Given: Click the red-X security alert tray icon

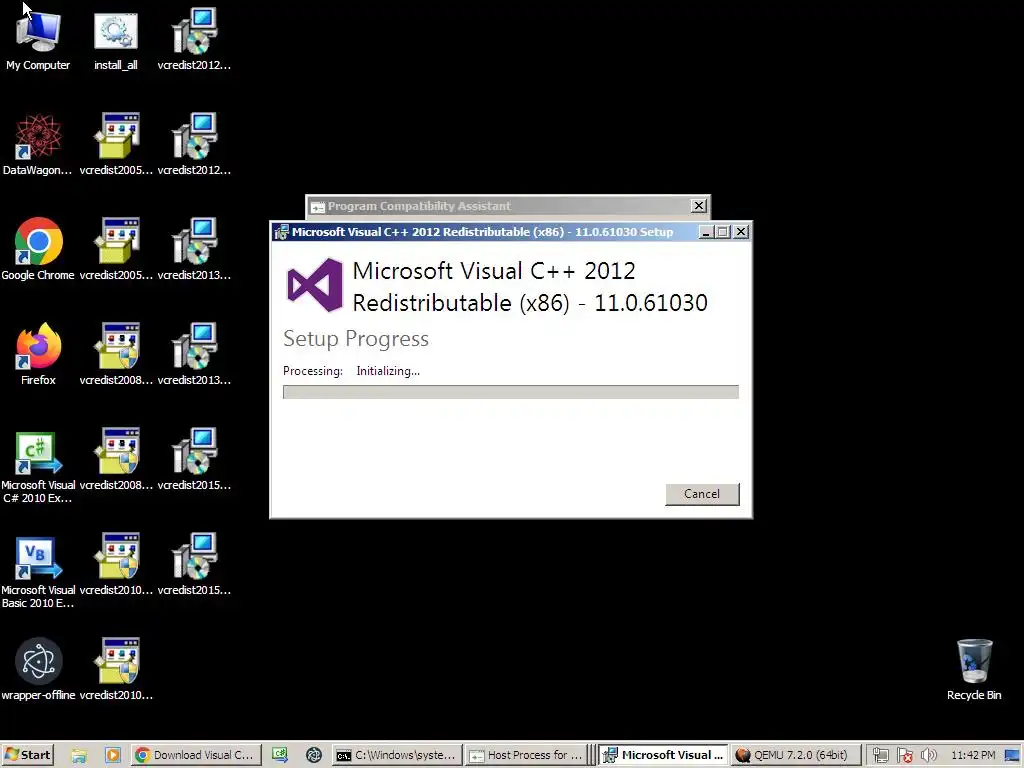Looking at the screenshot, I should pyautogui.click(x=904, y=756).
